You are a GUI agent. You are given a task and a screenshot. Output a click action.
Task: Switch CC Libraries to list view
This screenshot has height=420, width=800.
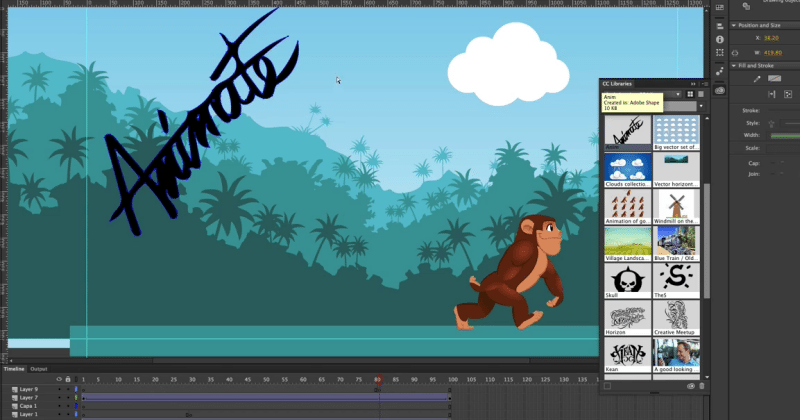tap(700, 94)
